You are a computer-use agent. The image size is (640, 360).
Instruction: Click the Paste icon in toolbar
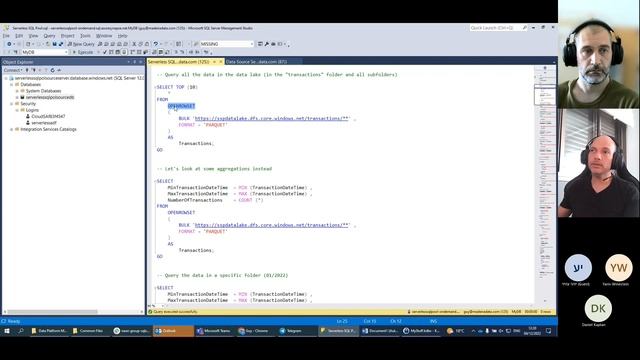[x=147, y=44]
